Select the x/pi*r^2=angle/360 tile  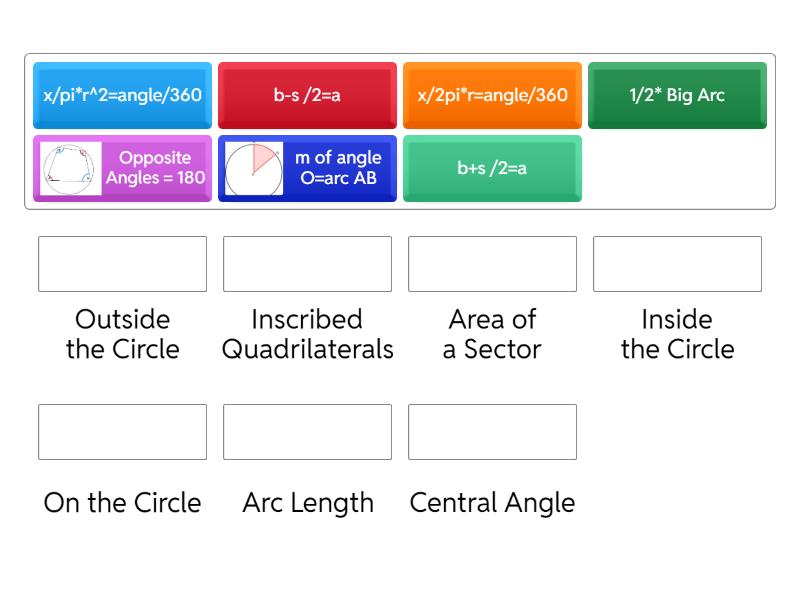pyautogui.click(x=122, y=95)
